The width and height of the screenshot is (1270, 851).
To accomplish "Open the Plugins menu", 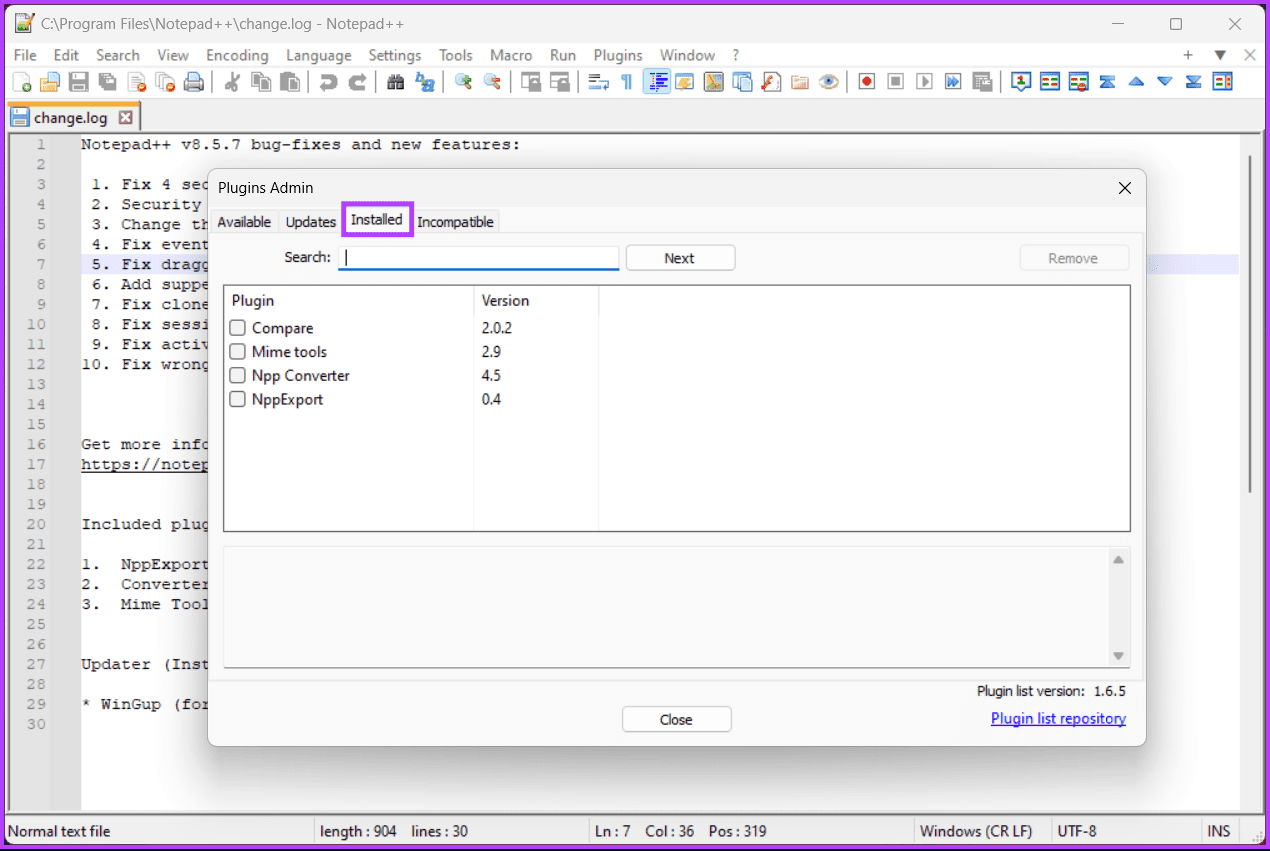I will 617,55.
